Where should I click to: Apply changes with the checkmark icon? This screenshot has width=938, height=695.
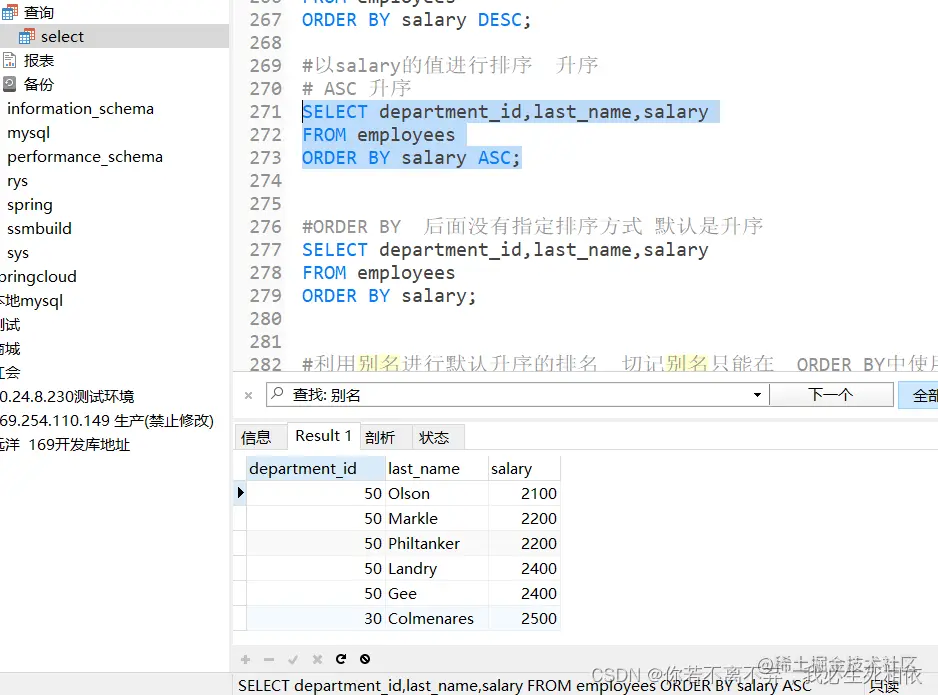click(x=293, y=659)
